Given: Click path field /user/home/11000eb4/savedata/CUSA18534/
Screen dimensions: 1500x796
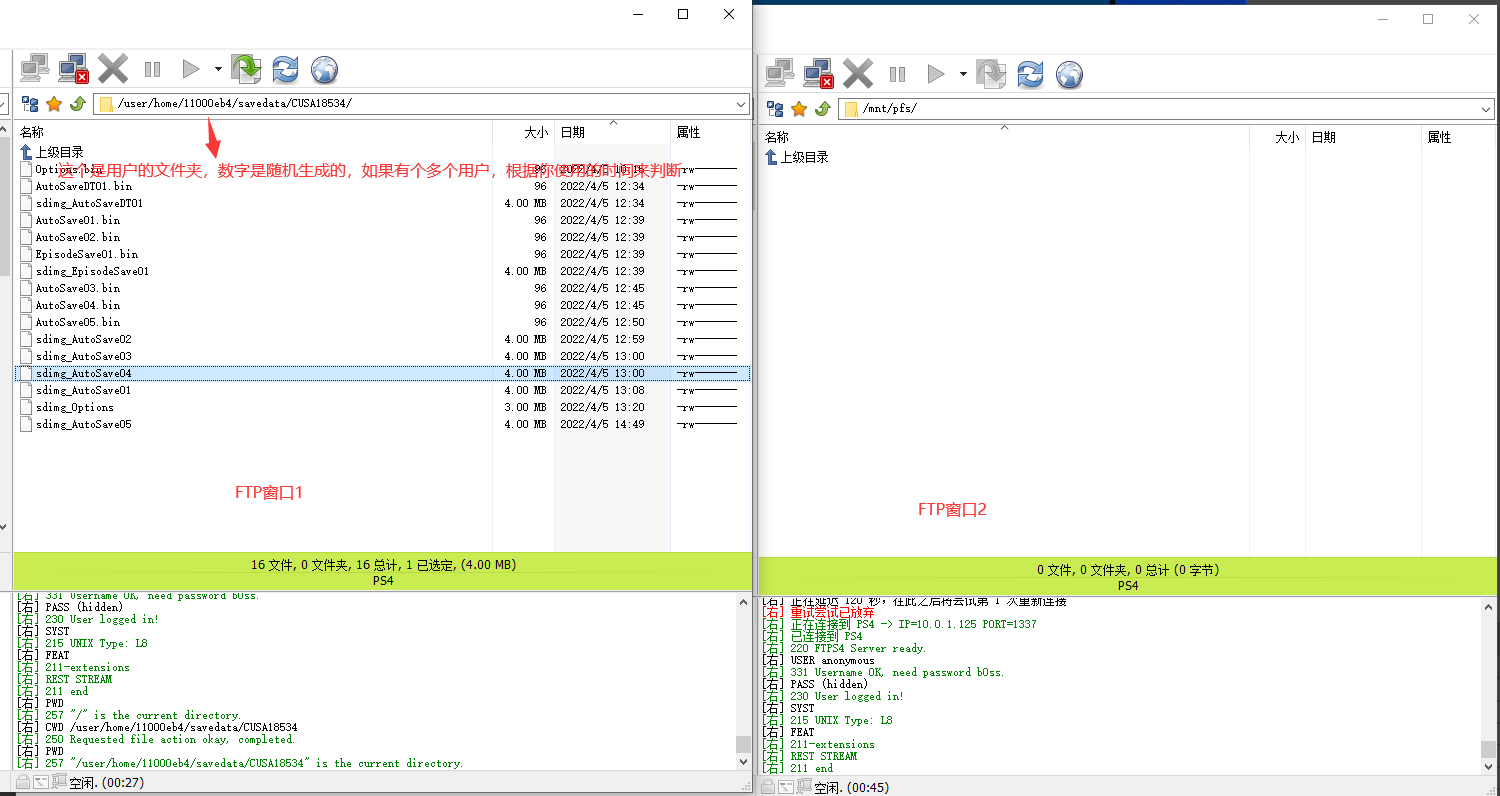Looking at the screenshot, I should tap(421, 104).
